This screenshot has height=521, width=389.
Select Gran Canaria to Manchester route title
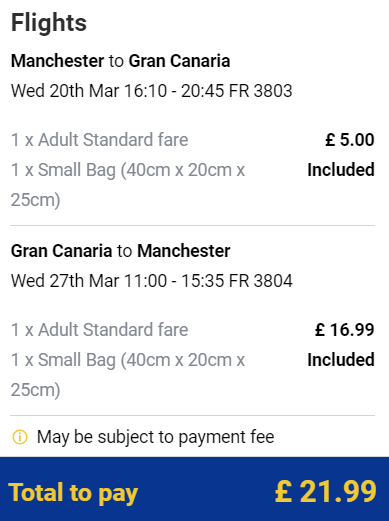(120, 251)
